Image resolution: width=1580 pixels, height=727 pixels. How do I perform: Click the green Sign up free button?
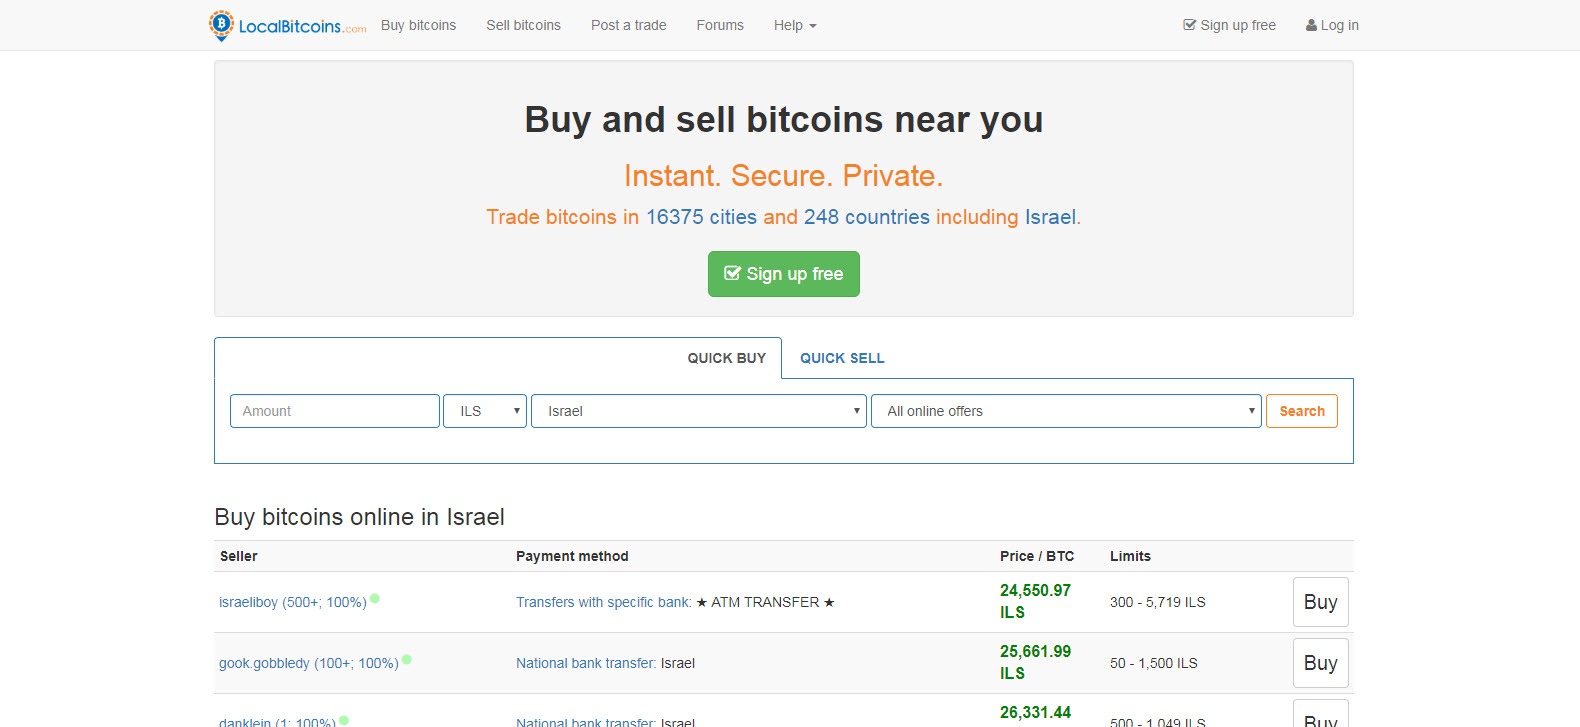point(784,274)
